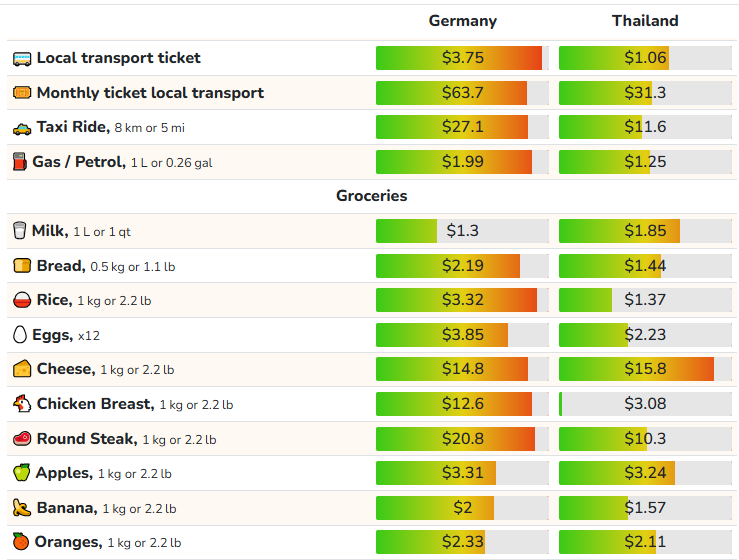Click the banana icon
Image resolution: width=739 pixels, height=560 pixels.
pos(21,508)
